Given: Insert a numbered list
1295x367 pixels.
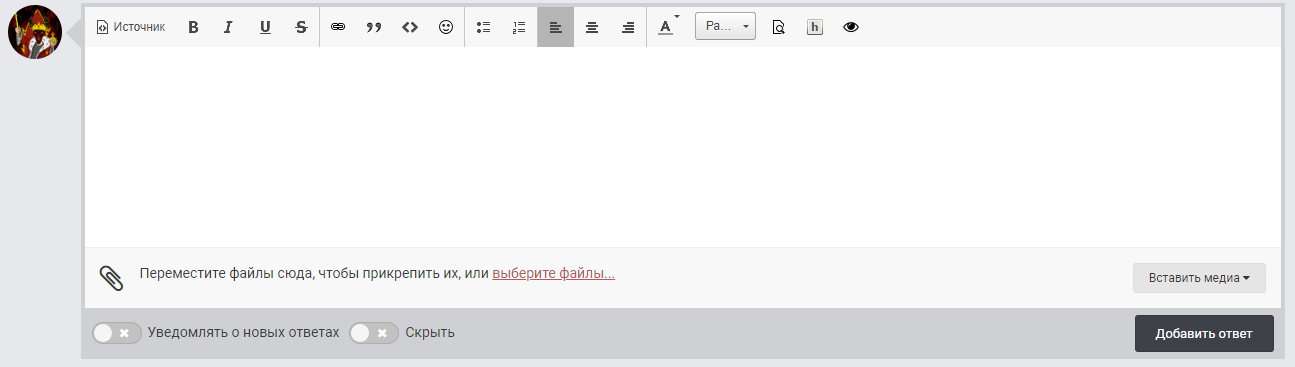Looking at the screenshot, I should 519,28.
